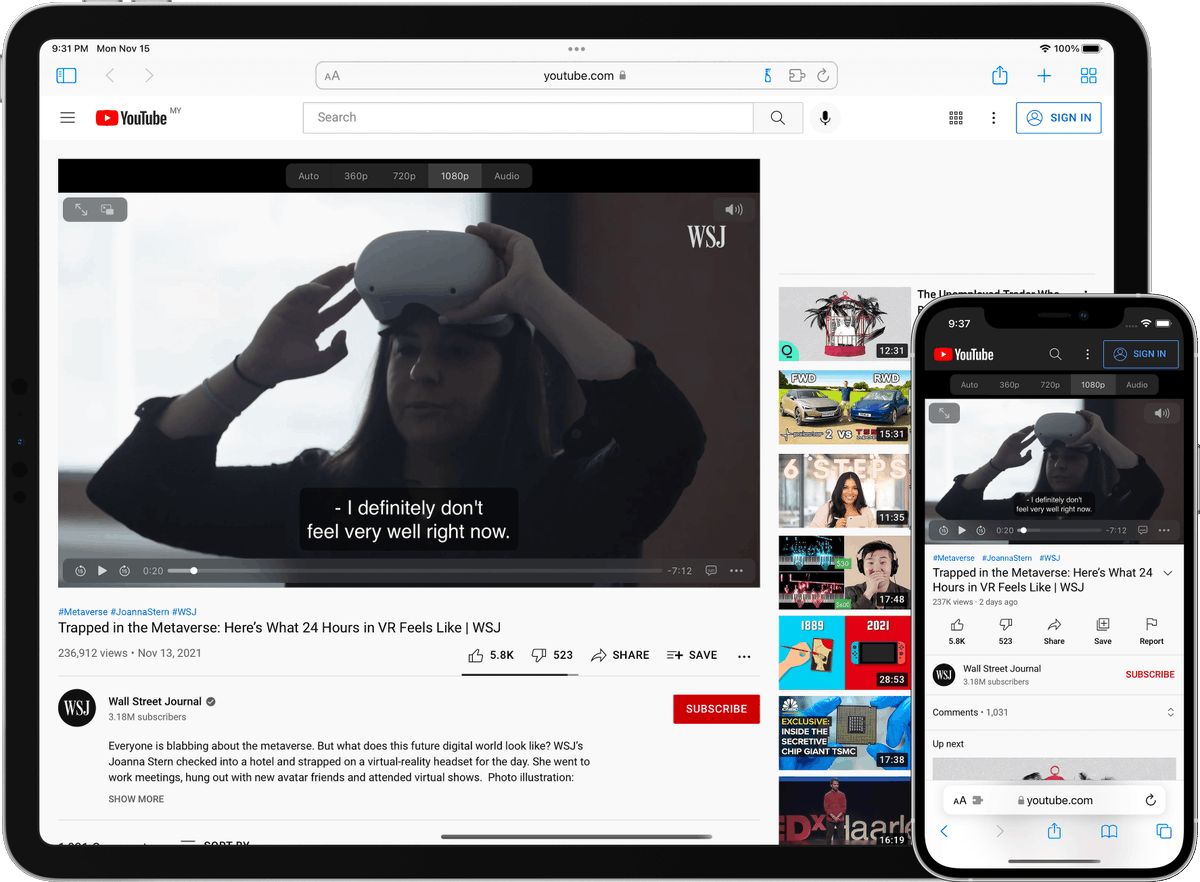
Task: Click SHARE under the iPad video
Action: pyautogui.click(x=620, y=655)
